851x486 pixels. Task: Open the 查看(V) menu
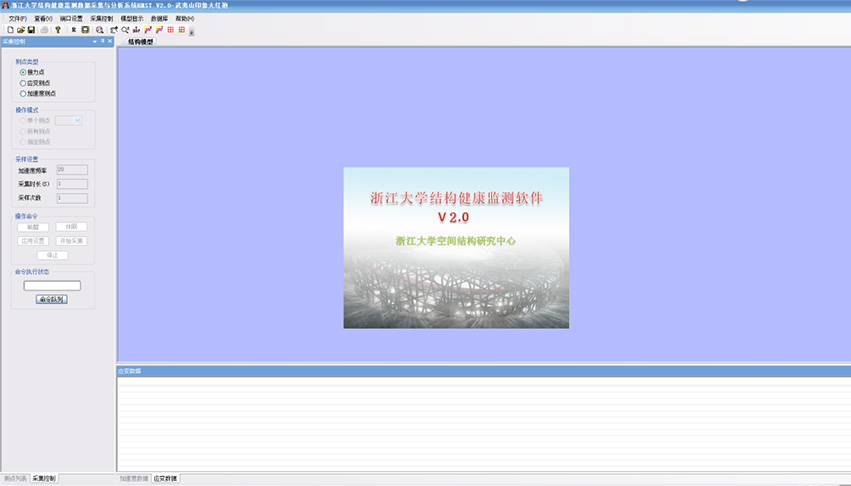(x=43, y=18)
